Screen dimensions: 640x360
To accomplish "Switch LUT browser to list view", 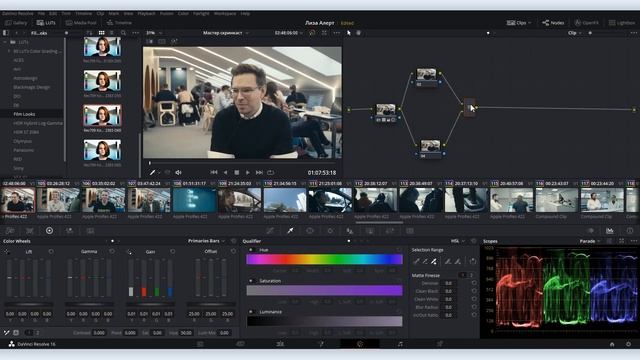I will point(111,33).
